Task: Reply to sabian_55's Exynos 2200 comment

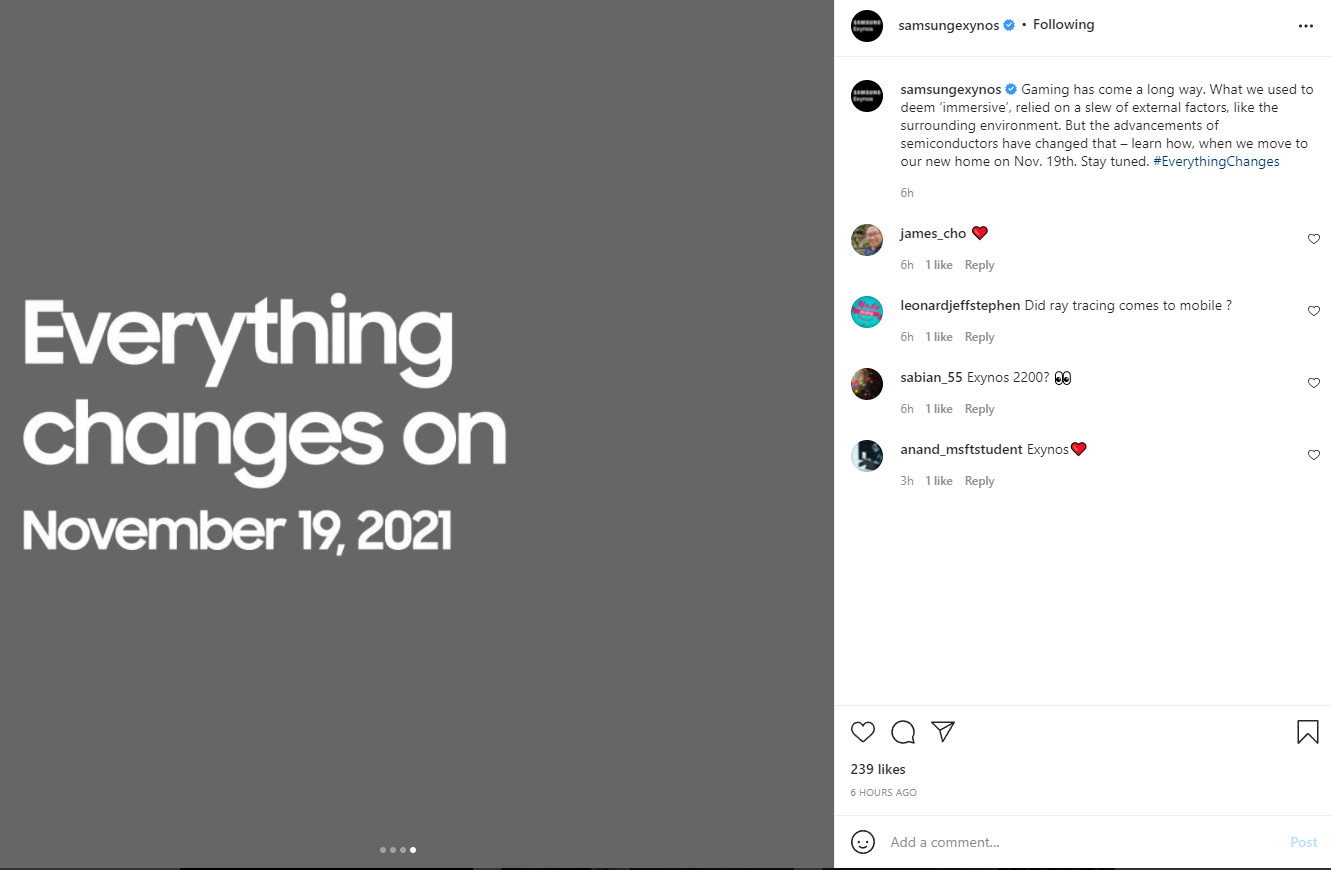Action: pyautogui.click(x=979, y=409)
